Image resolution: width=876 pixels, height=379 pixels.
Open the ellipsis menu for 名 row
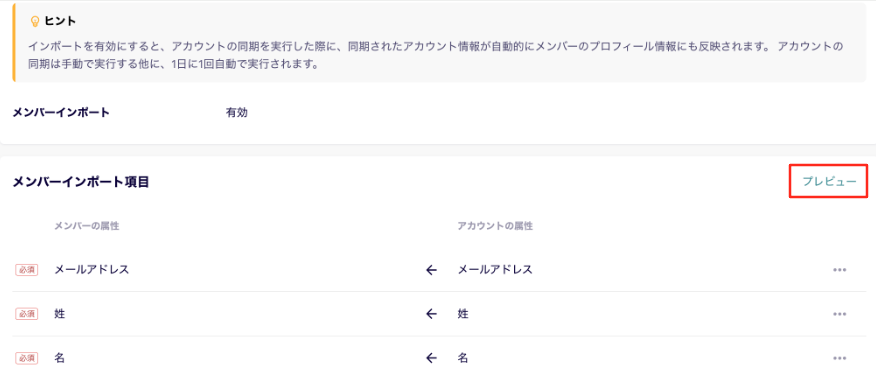(839, 358)
